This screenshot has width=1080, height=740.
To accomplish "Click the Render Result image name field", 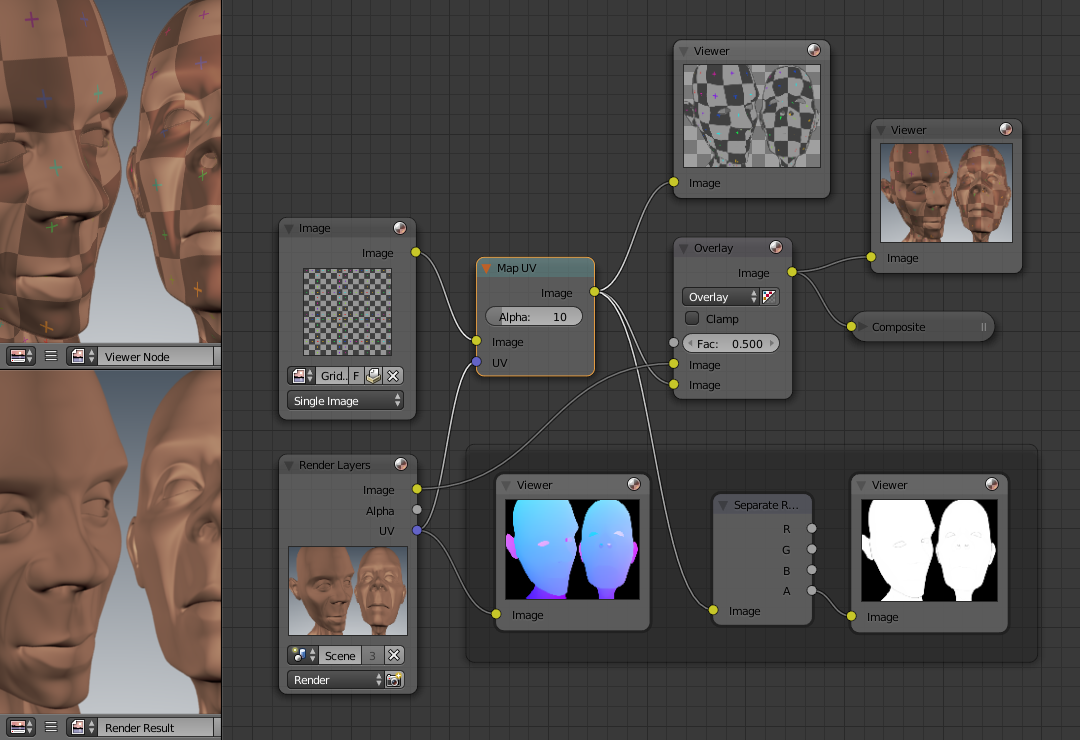I will coord(156,727).
